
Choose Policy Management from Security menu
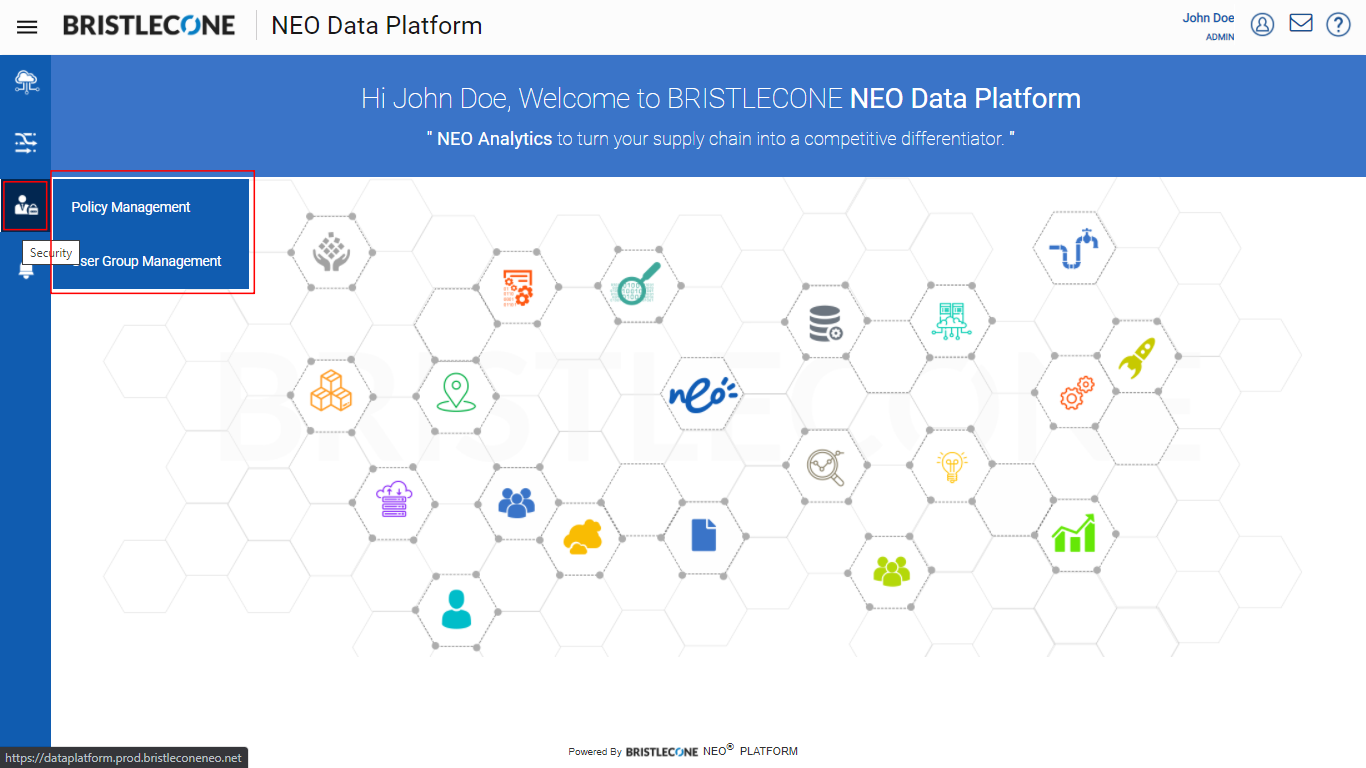(x=131, y=207)
